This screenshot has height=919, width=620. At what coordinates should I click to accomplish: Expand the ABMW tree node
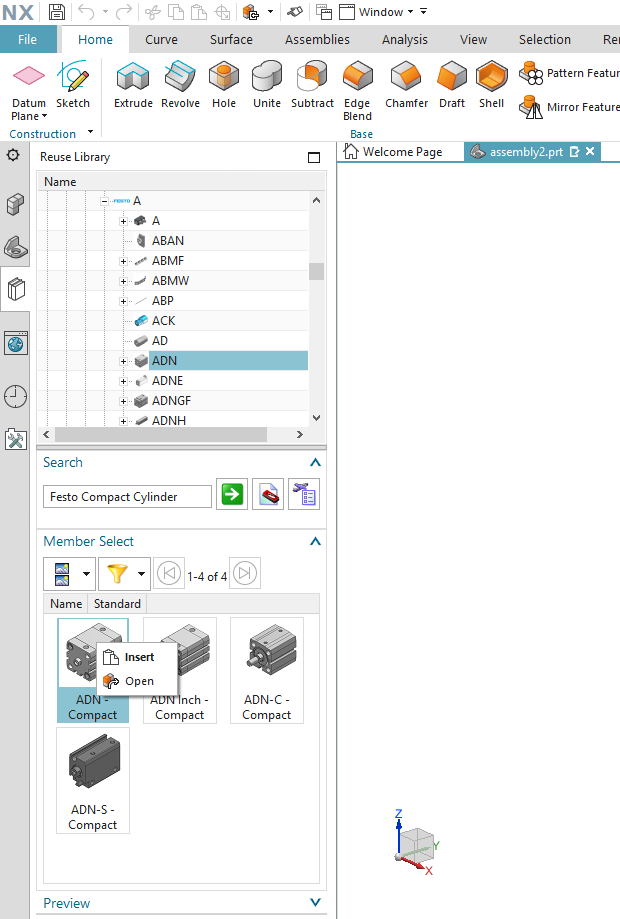tap(123, 281)
